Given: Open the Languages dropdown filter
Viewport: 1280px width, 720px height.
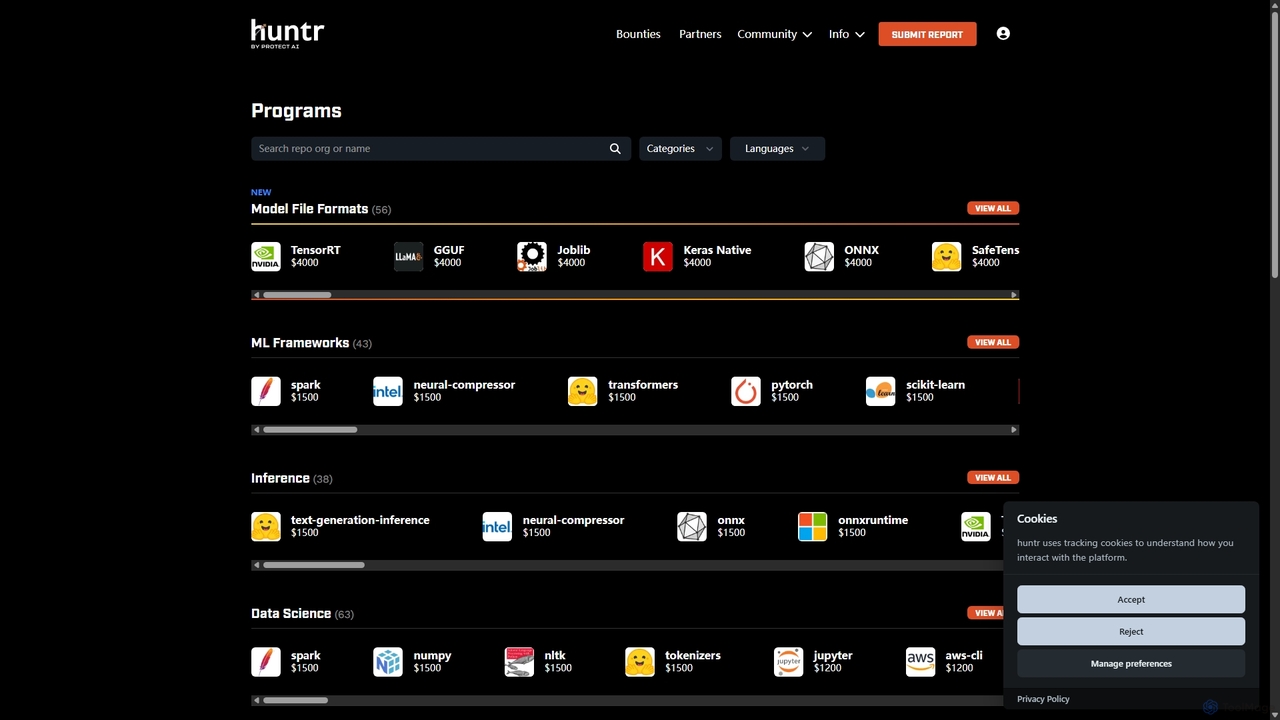Looking at the screenshot, I should tap(777, 149).
